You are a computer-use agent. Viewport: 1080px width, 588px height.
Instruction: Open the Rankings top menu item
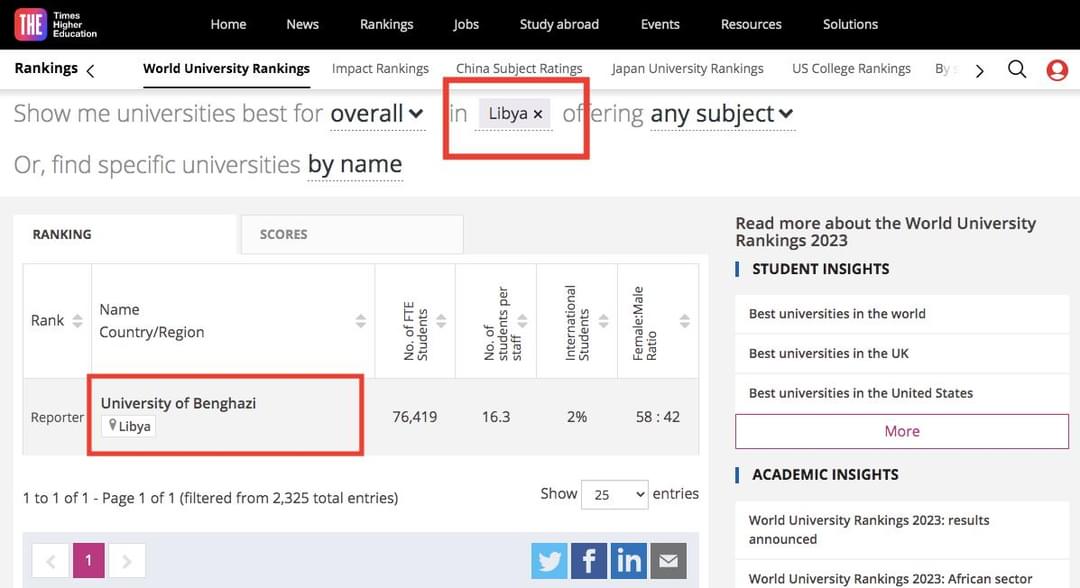click(x=386, y=24)
